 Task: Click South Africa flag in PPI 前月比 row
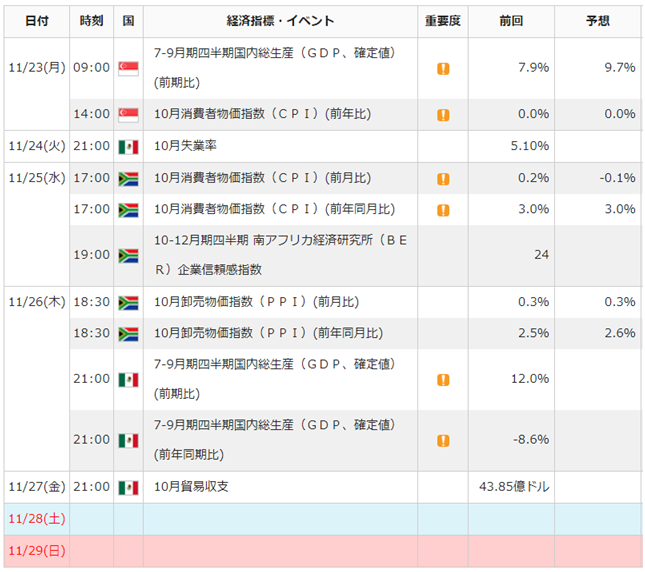[x=128, y=303]
